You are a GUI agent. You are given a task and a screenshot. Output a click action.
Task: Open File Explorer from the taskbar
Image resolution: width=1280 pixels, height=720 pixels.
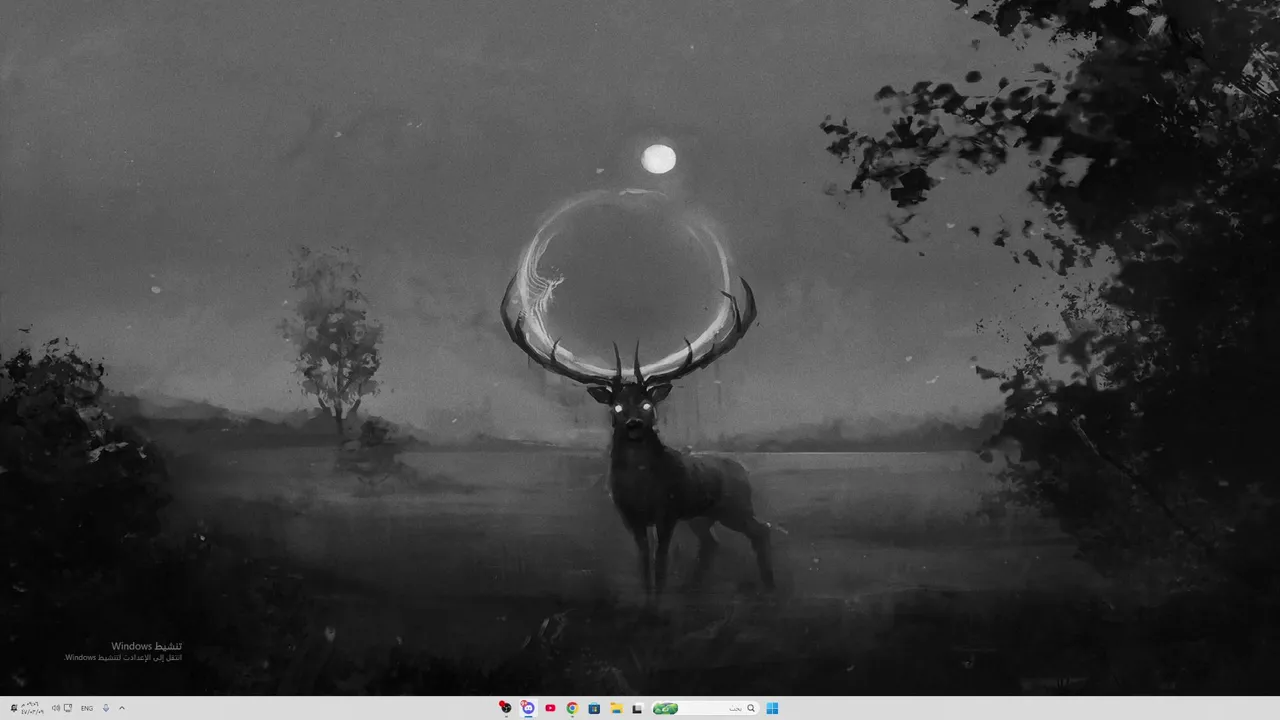tap(616, 708)
